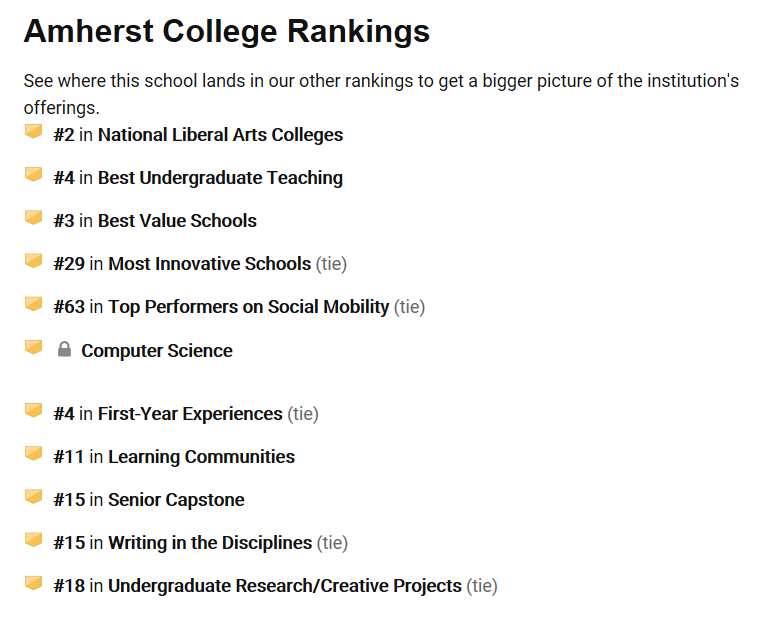Click ribbon icon beside Most Innovative Schools
This screenshot has width=770, height=623.
pos(34,260)
